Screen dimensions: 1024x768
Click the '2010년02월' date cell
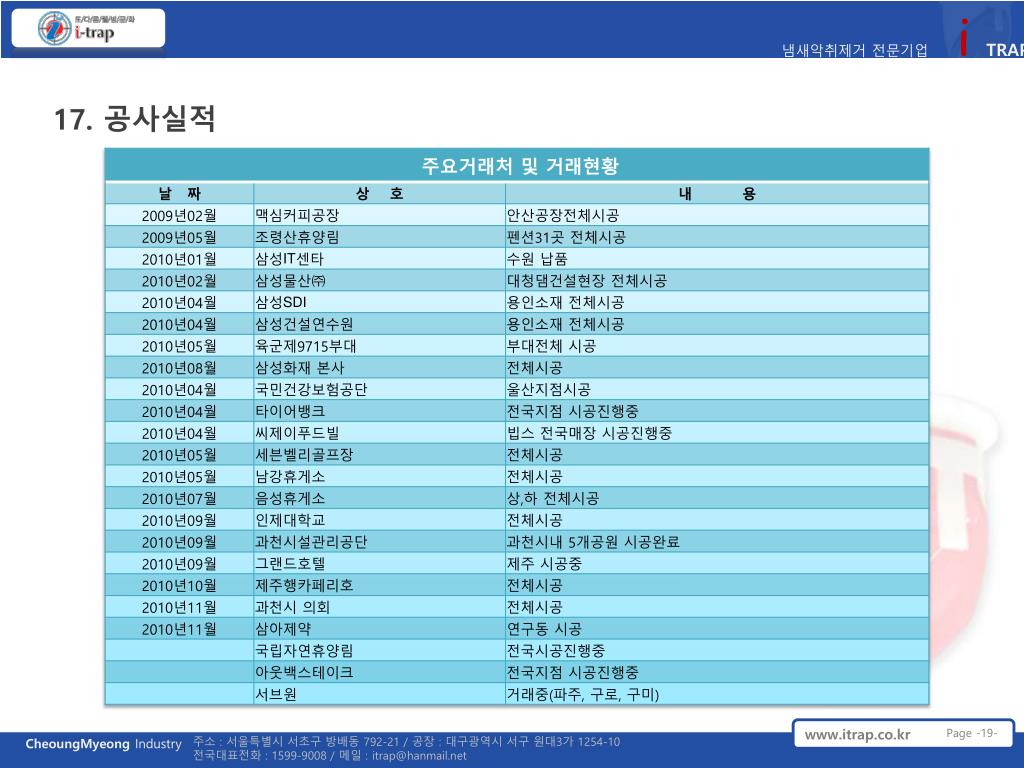pos(179,280)
